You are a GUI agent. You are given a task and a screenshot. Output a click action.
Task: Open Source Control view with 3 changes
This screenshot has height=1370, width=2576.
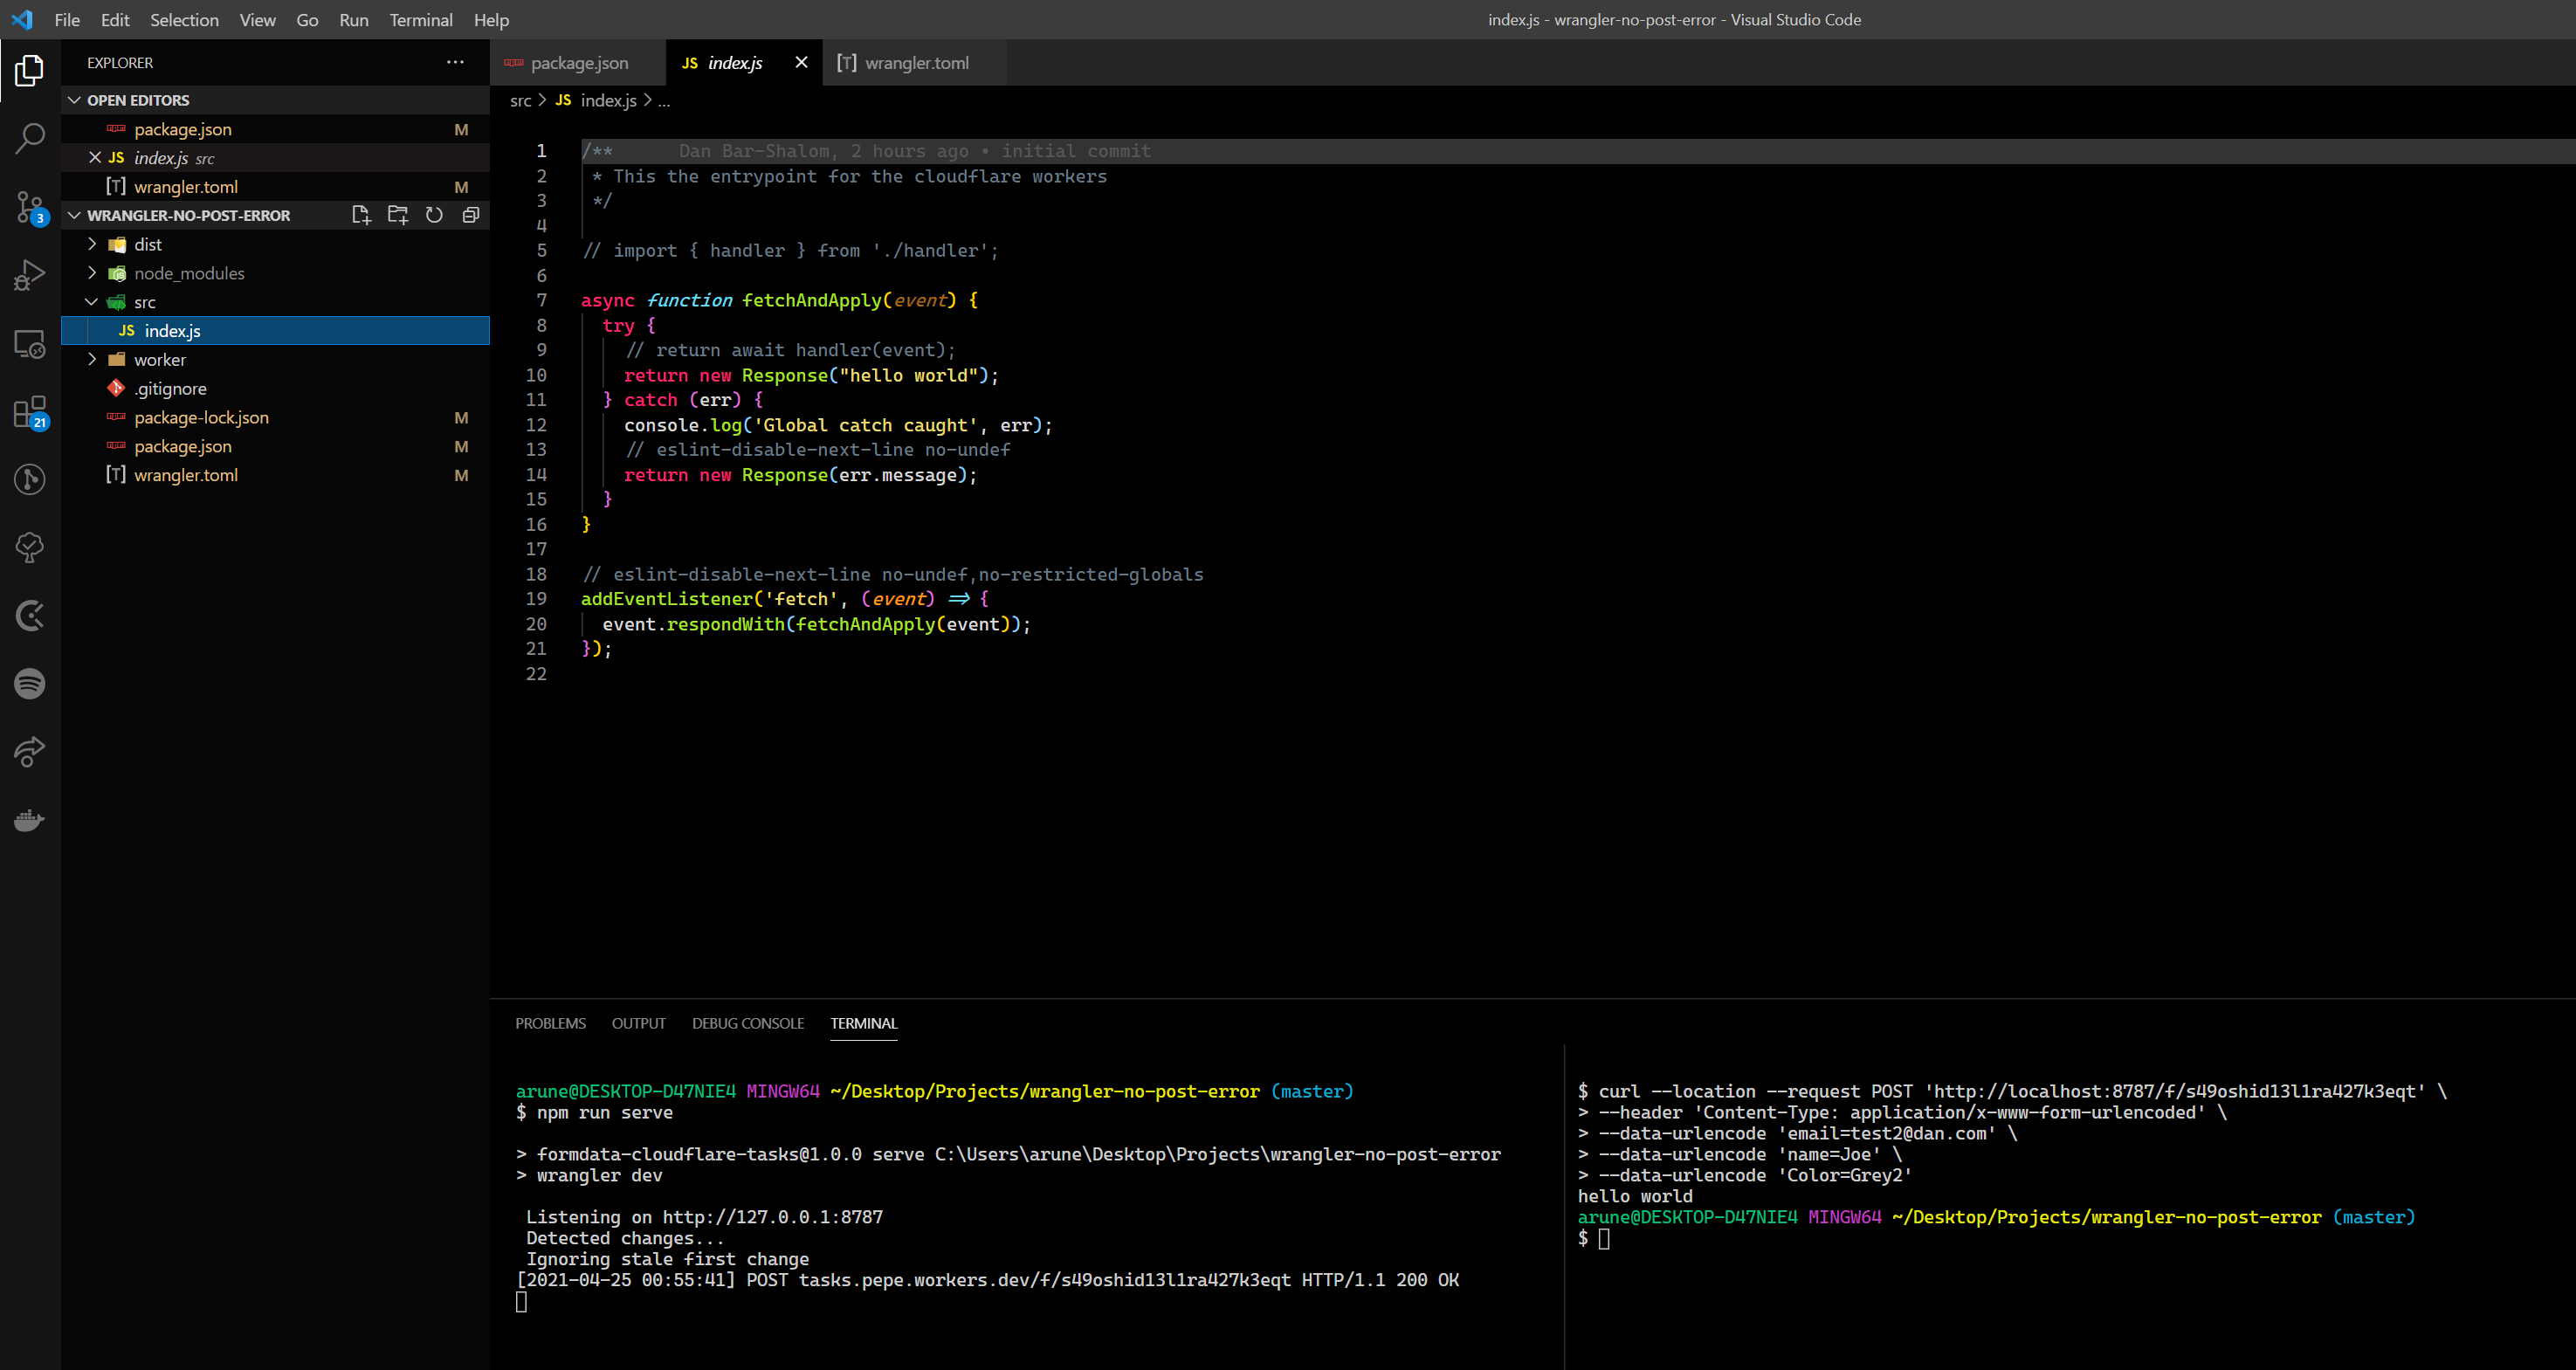tap(30, 207)
